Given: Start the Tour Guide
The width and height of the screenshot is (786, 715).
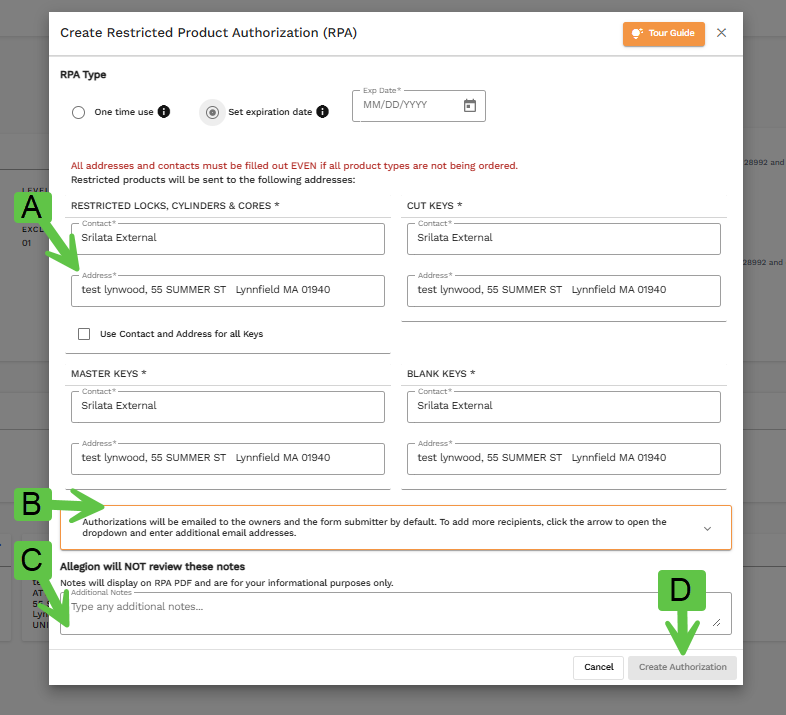Looking at the screenshot, I should click(663, 33).
